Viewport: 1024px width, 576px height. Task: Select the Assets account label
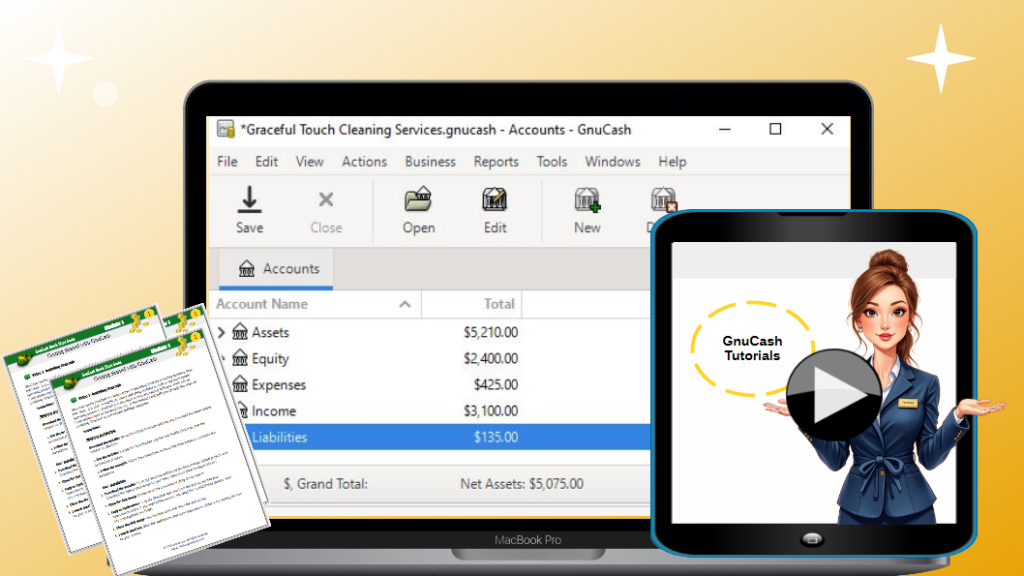(270, 332)
